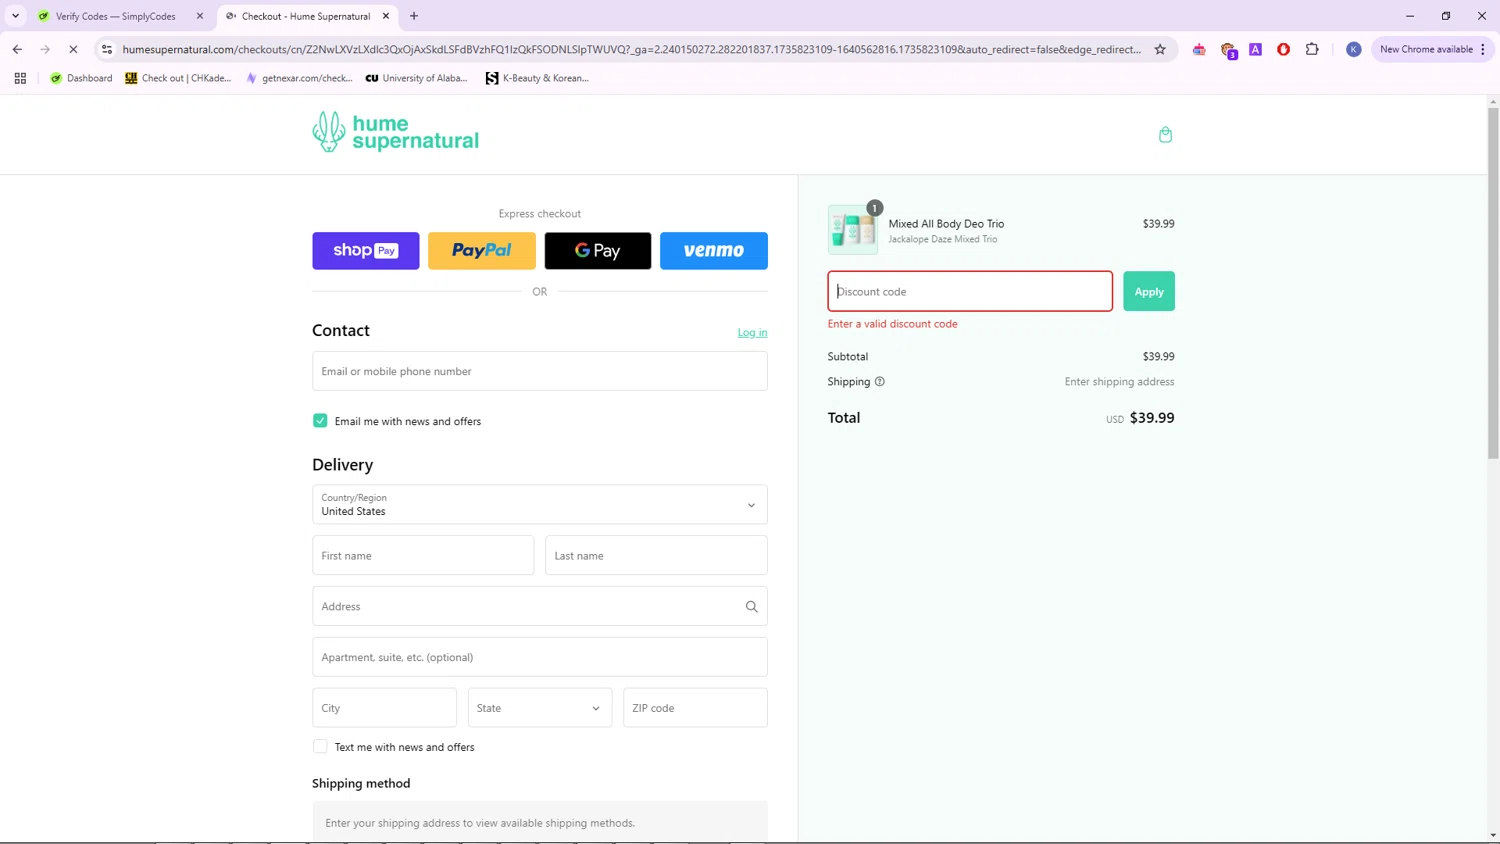
Task: Open the extension with badge 3
Action: pos(1228,50)
